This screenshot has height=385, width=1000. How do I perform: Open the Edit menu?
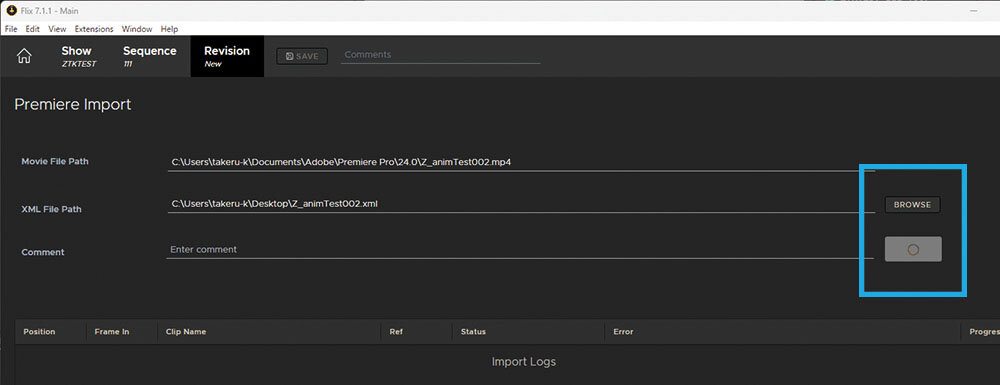coord(33,29)
